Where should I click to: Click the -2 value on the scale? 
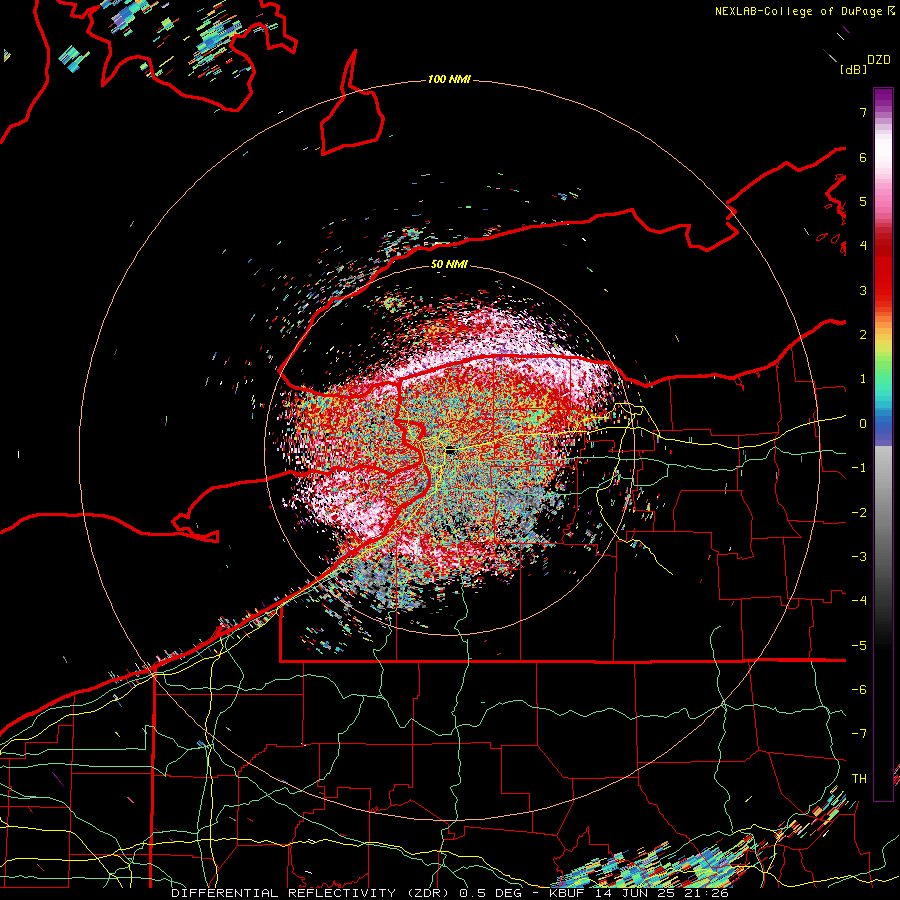[x=859, y=513]
